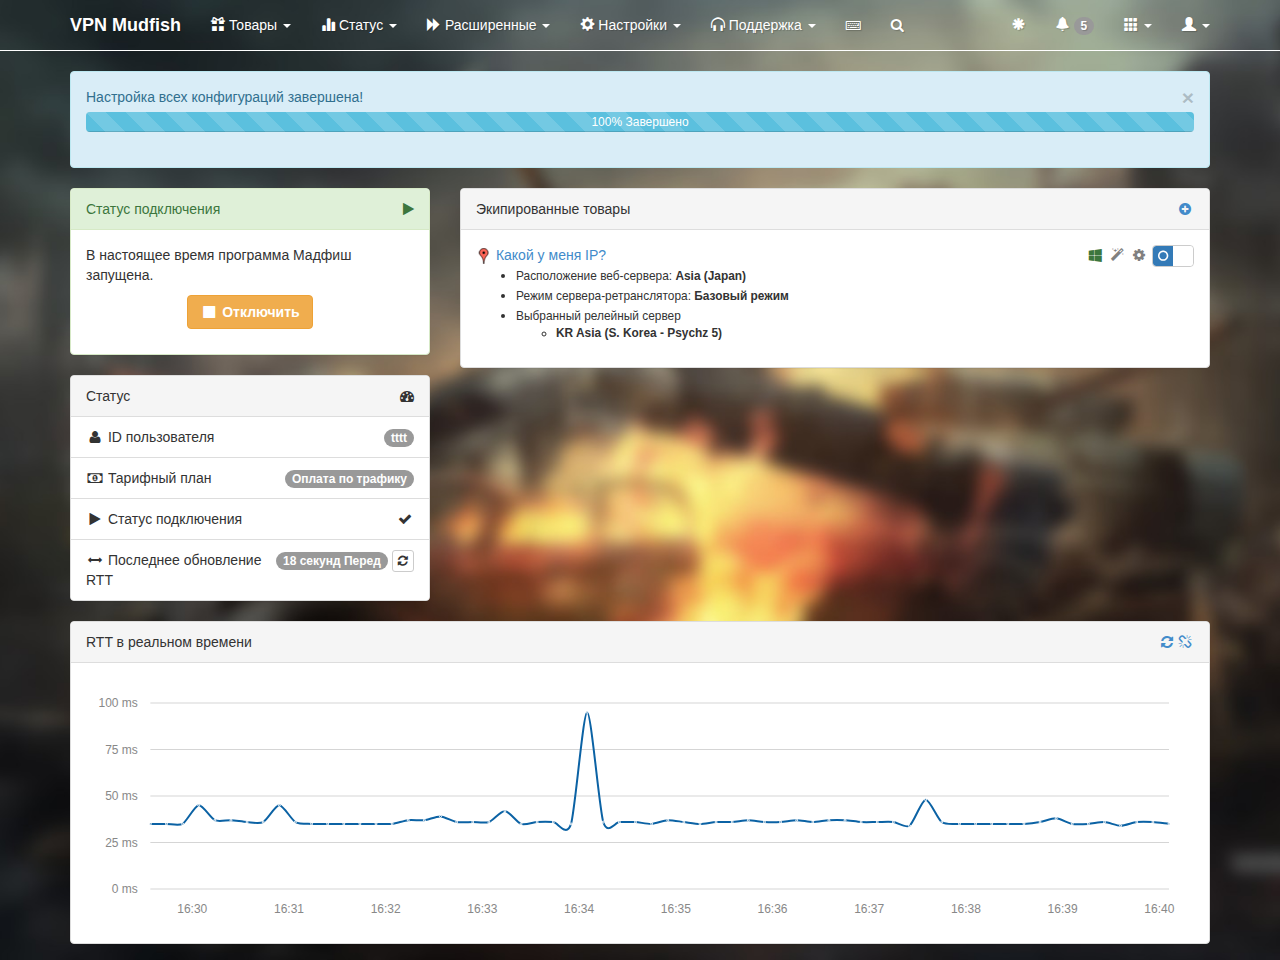Click the RTT spike at 16:34
This screenshot has width=1280, height=960.
coord(587,714)
